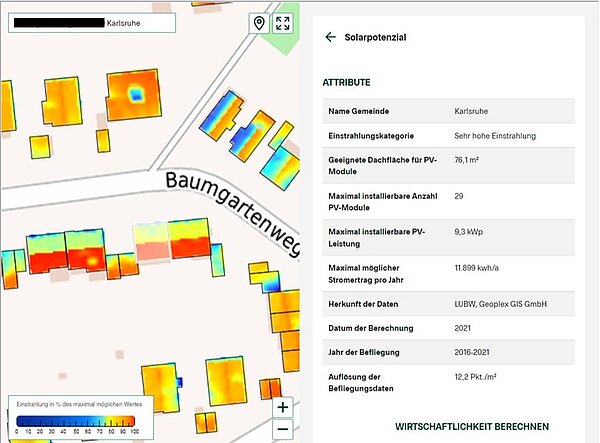
Task: Select the highlighted pale roof on the map
Action: pyautogui.click(x=152, y=241)
